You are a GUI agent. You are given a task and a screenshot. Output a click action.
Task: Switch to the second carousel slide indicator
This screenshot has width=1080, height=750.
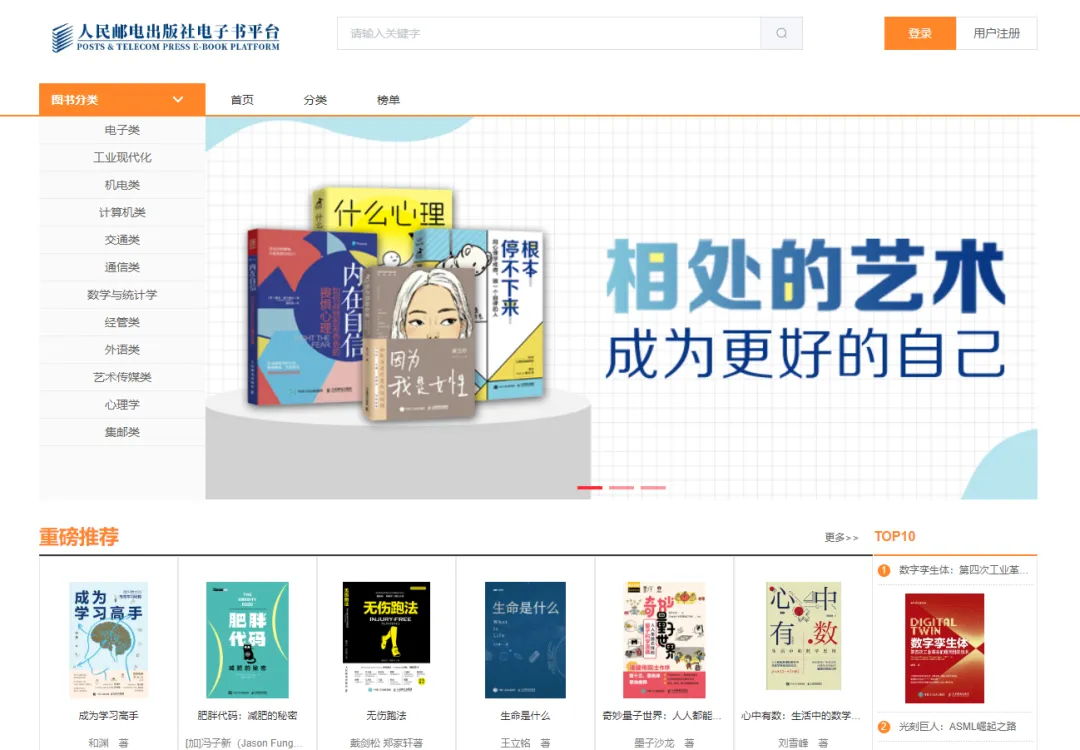pos(621,488)
